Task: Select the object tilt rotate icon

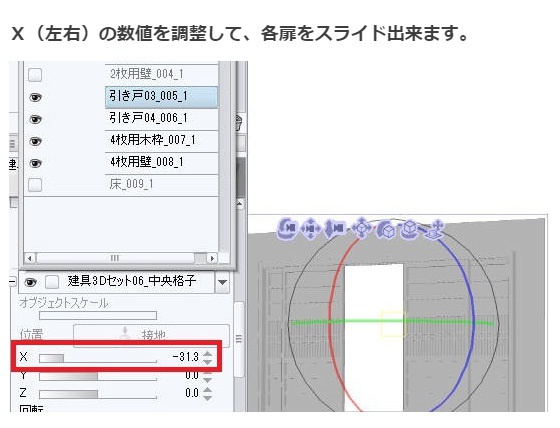Action: click(x=386, y=229)
